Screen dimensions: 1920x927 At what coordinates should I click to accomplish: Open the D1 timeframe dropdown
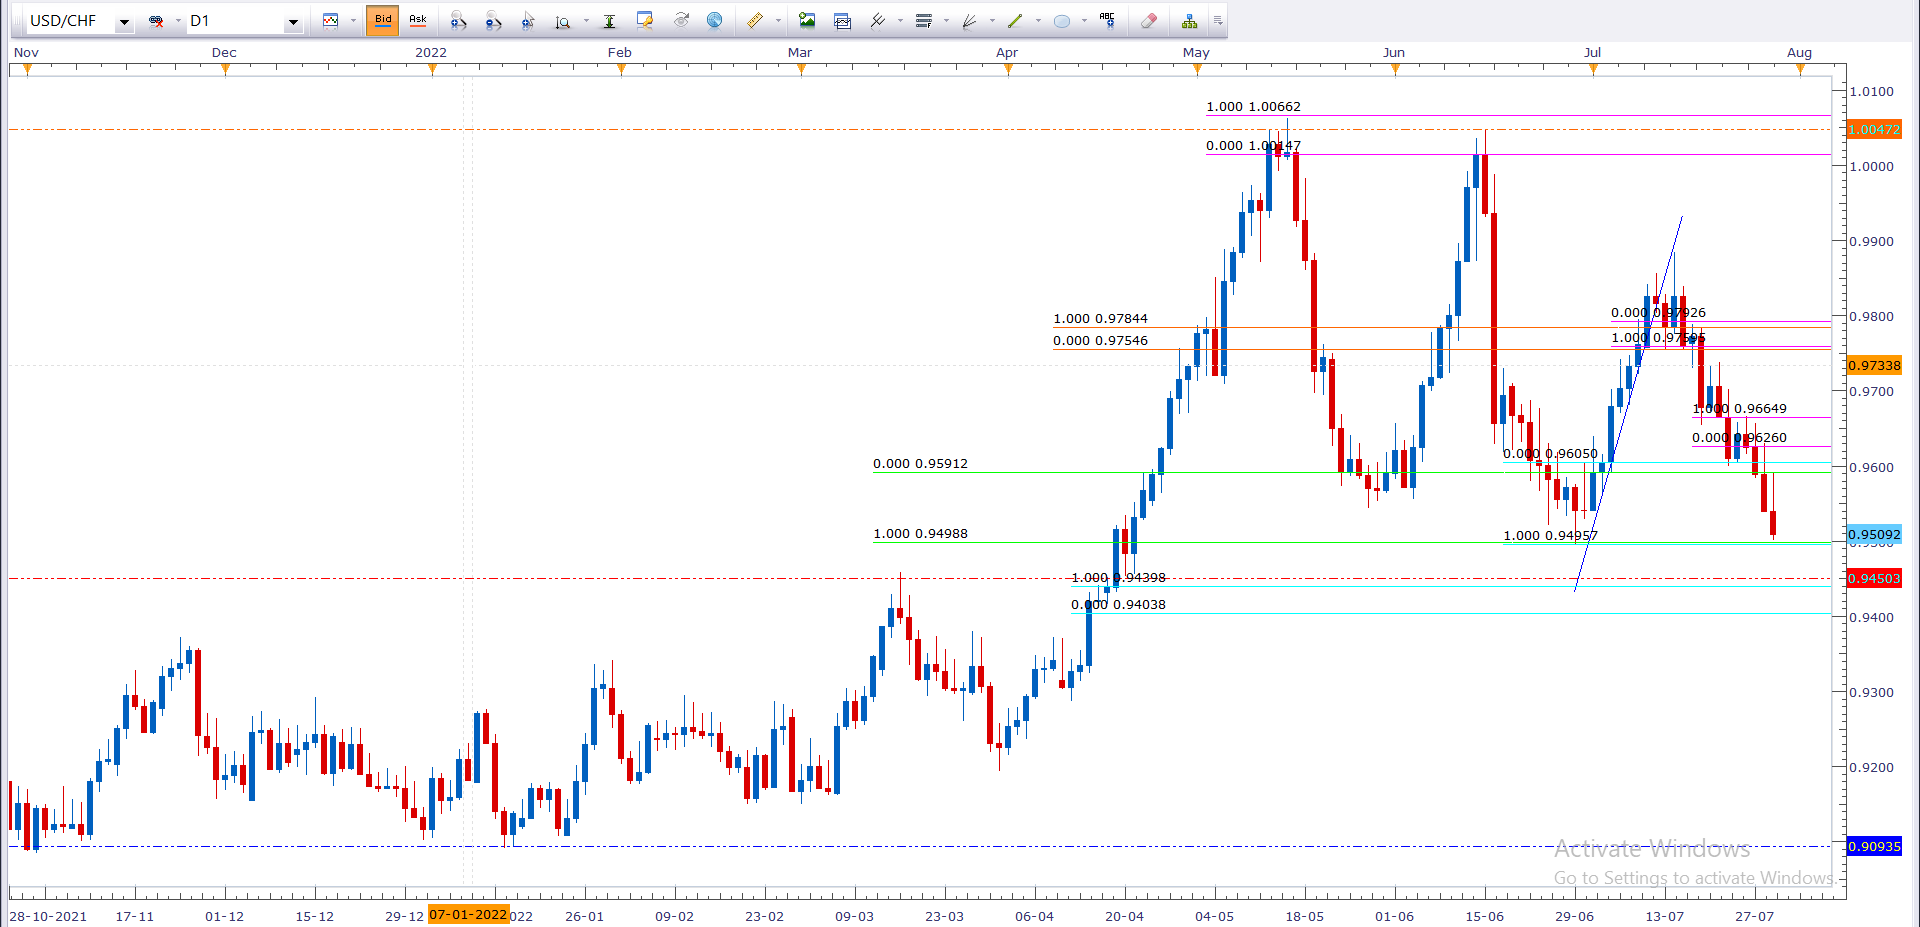pos(293,21)
